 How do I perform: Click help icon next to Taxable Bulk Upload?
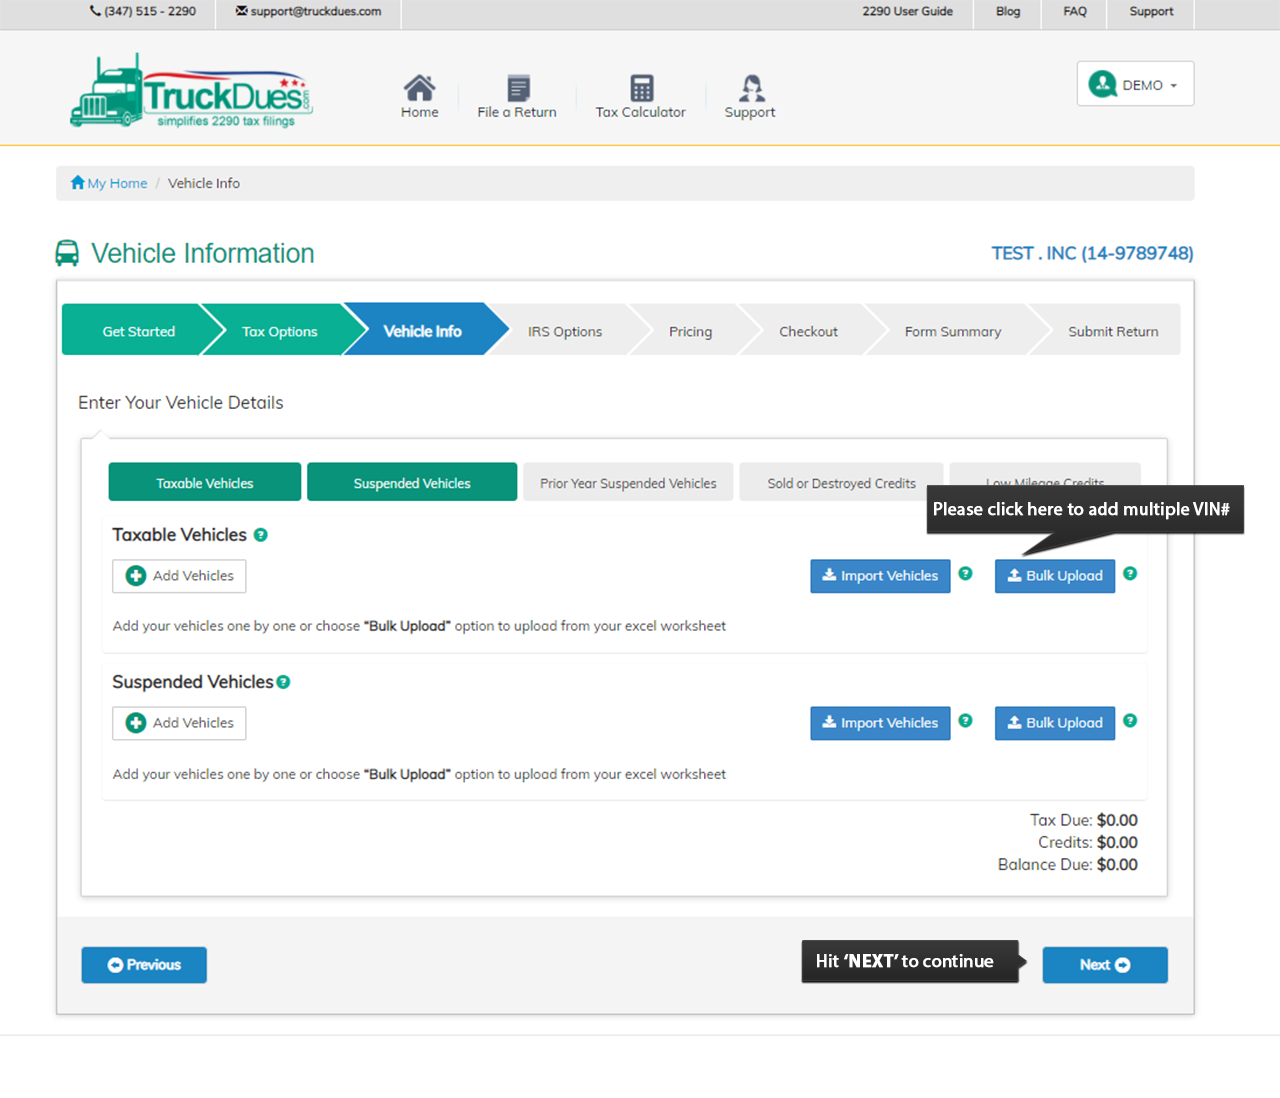(x=1130, y=574)
